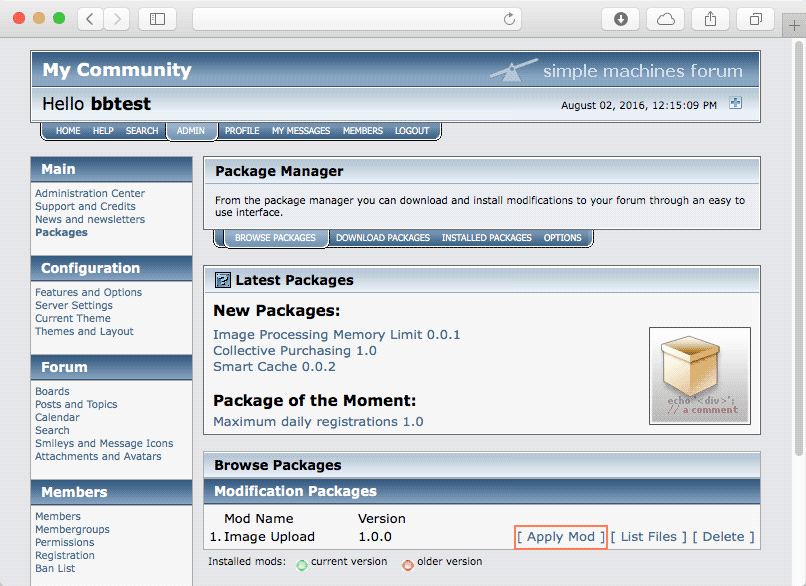
Task: Click the Safari forward arrow button
Action: pos(117,19)
